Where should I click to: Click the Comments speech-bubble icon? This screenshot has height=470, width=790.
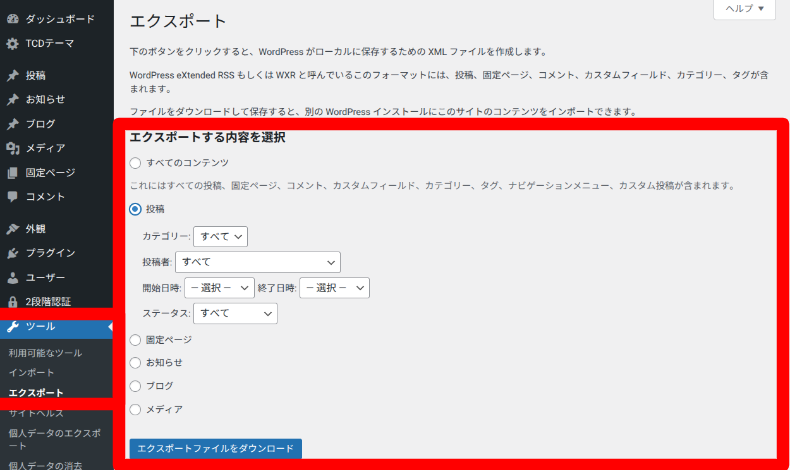click(13, 197)
